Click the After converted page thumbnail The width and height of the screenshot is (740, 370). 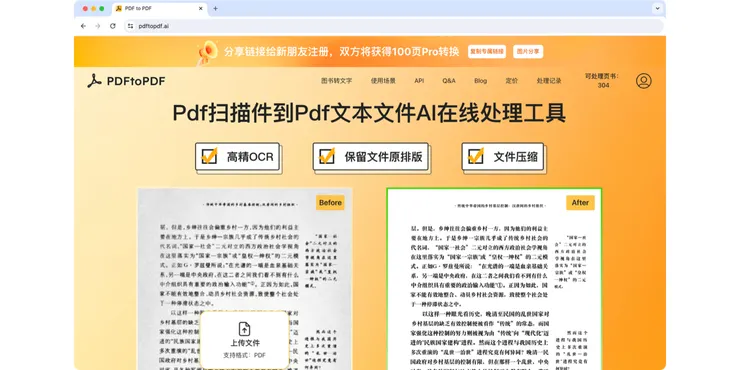tap(494, 279)
